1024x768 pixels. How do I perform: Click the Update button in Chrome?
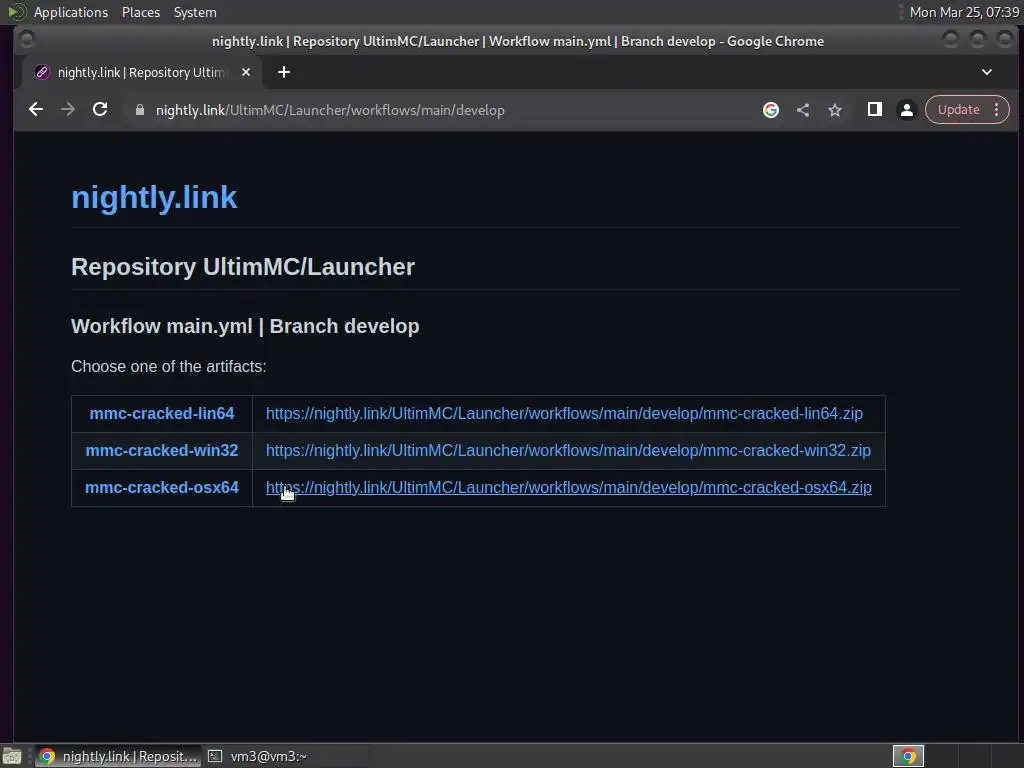coord(958,110)
